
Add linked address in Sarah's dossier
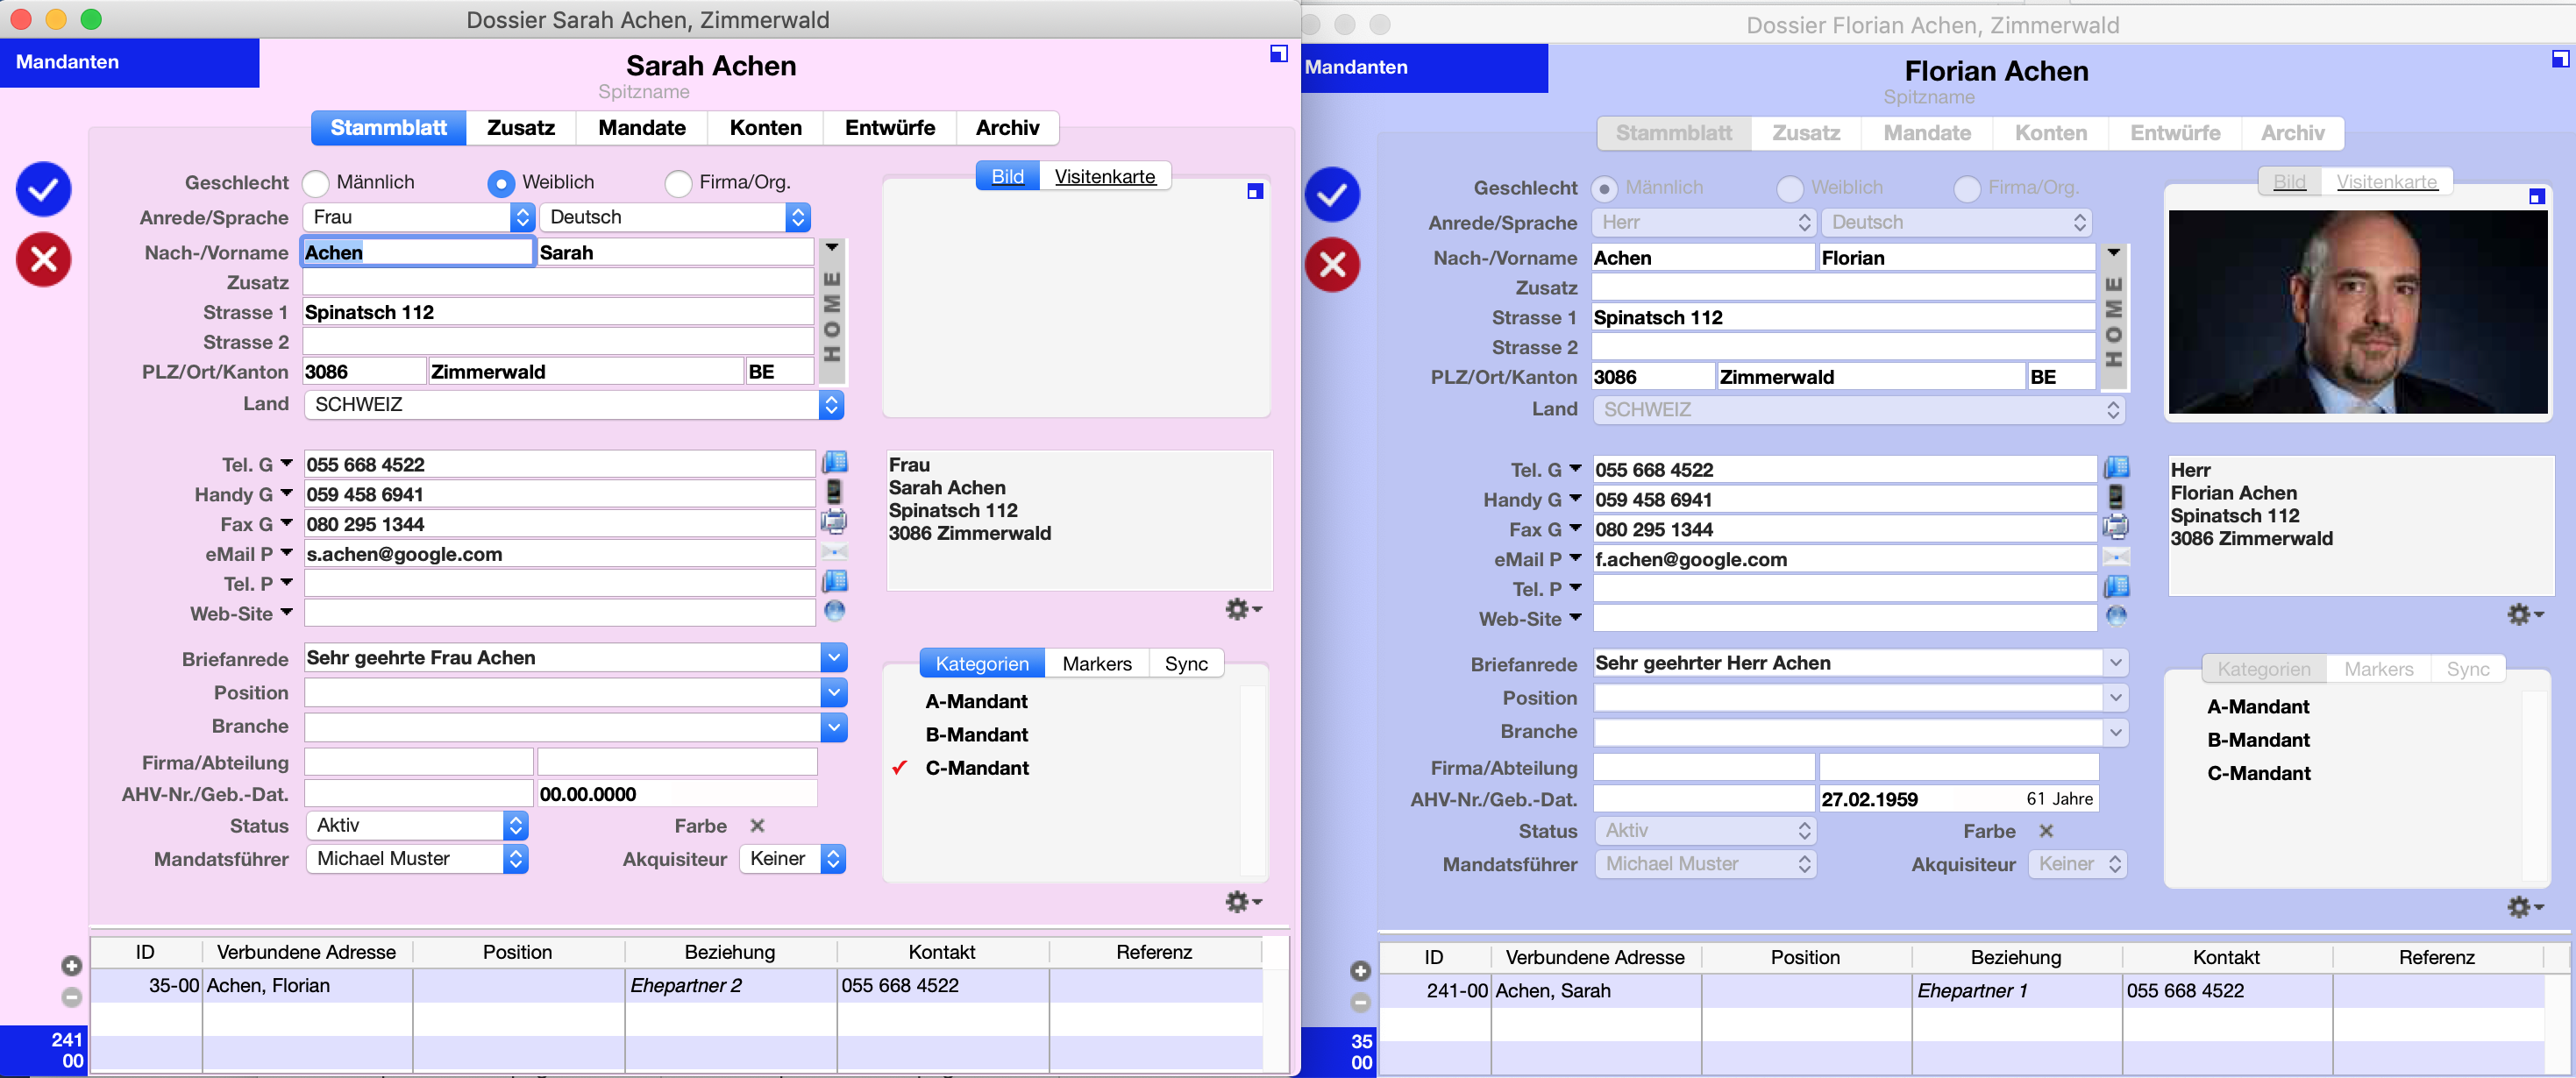[x=71, y=966]
